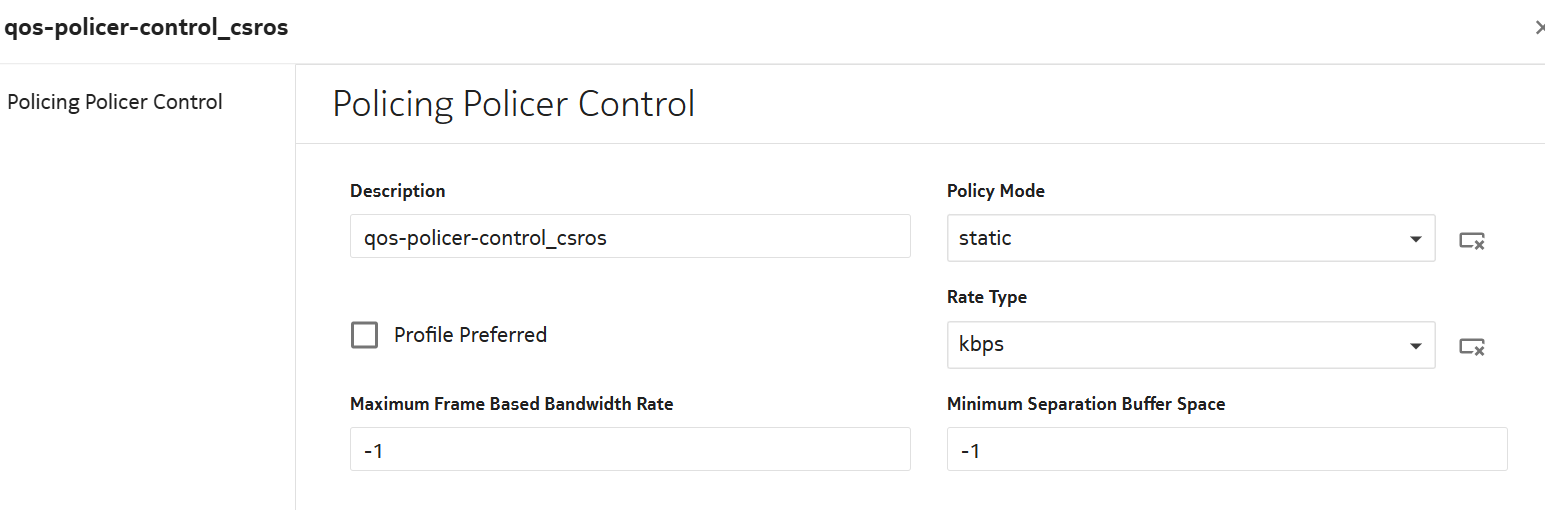Viewport: 1545px width, 510px height.
Task: Focus the Description text field
Action: click(x=630, y=238)
